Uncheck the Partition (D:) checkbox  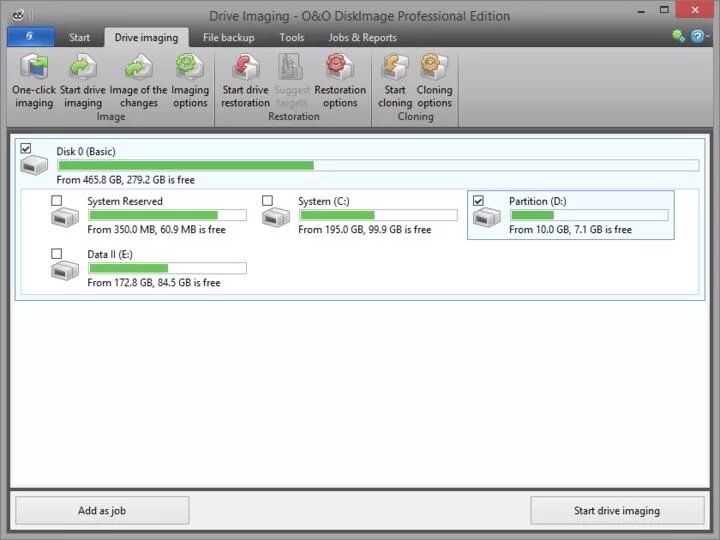[478, 201]
